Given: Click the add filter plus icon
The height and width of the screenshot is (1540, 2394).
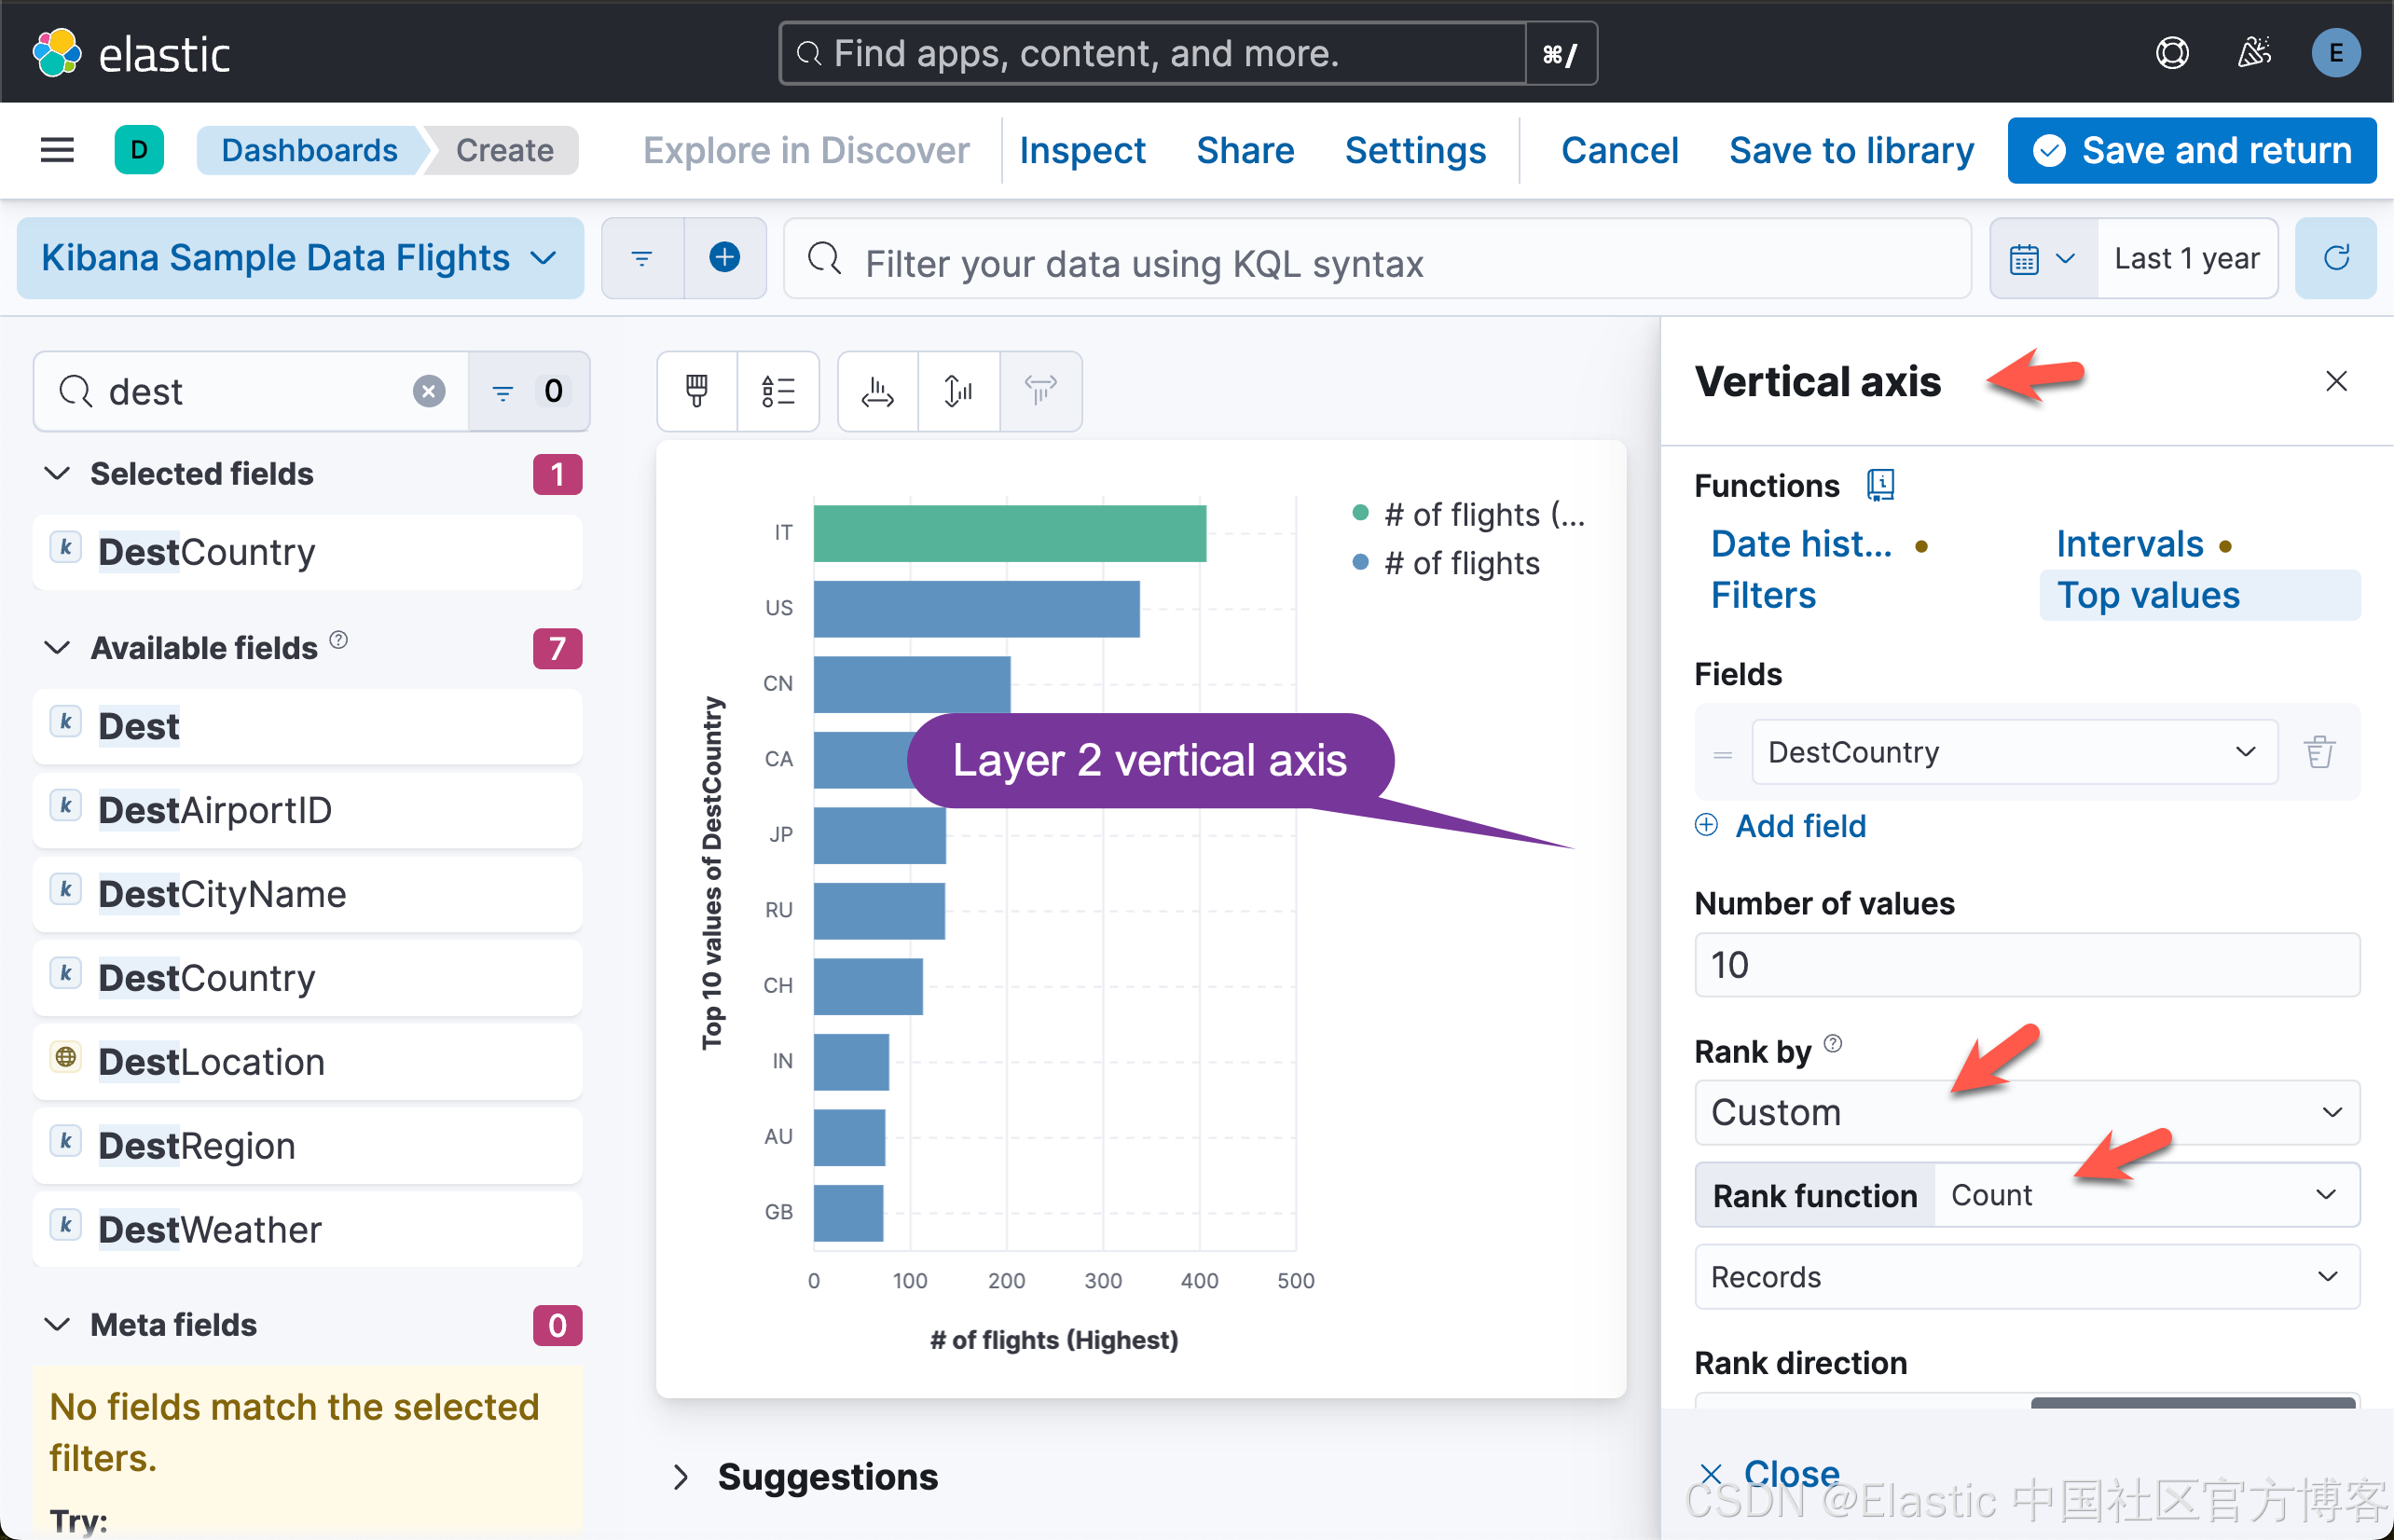Looking at the screenshot, I should point(724,258).
